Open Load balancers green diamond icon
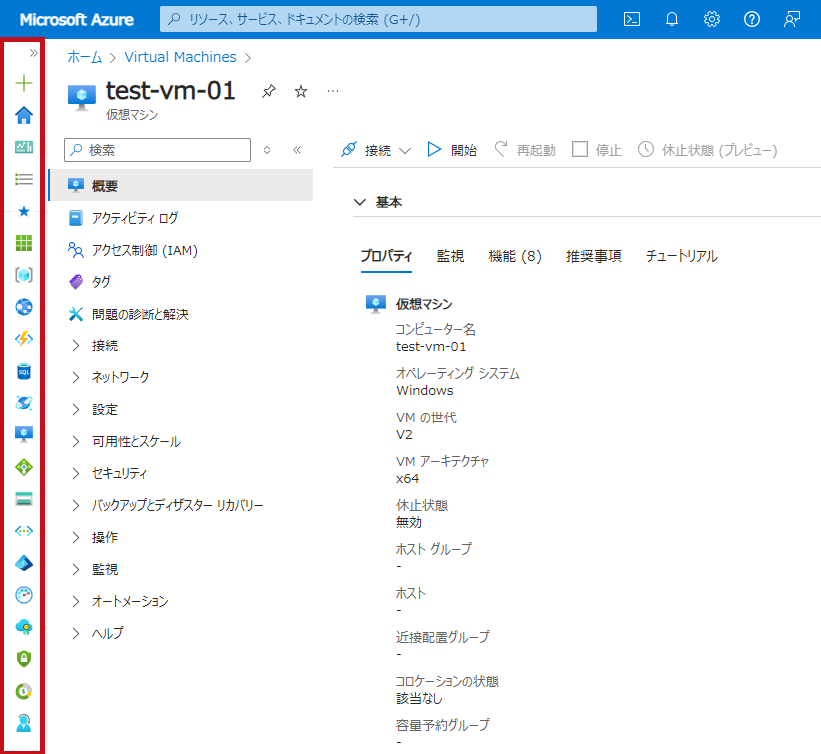 pos(24,467)
